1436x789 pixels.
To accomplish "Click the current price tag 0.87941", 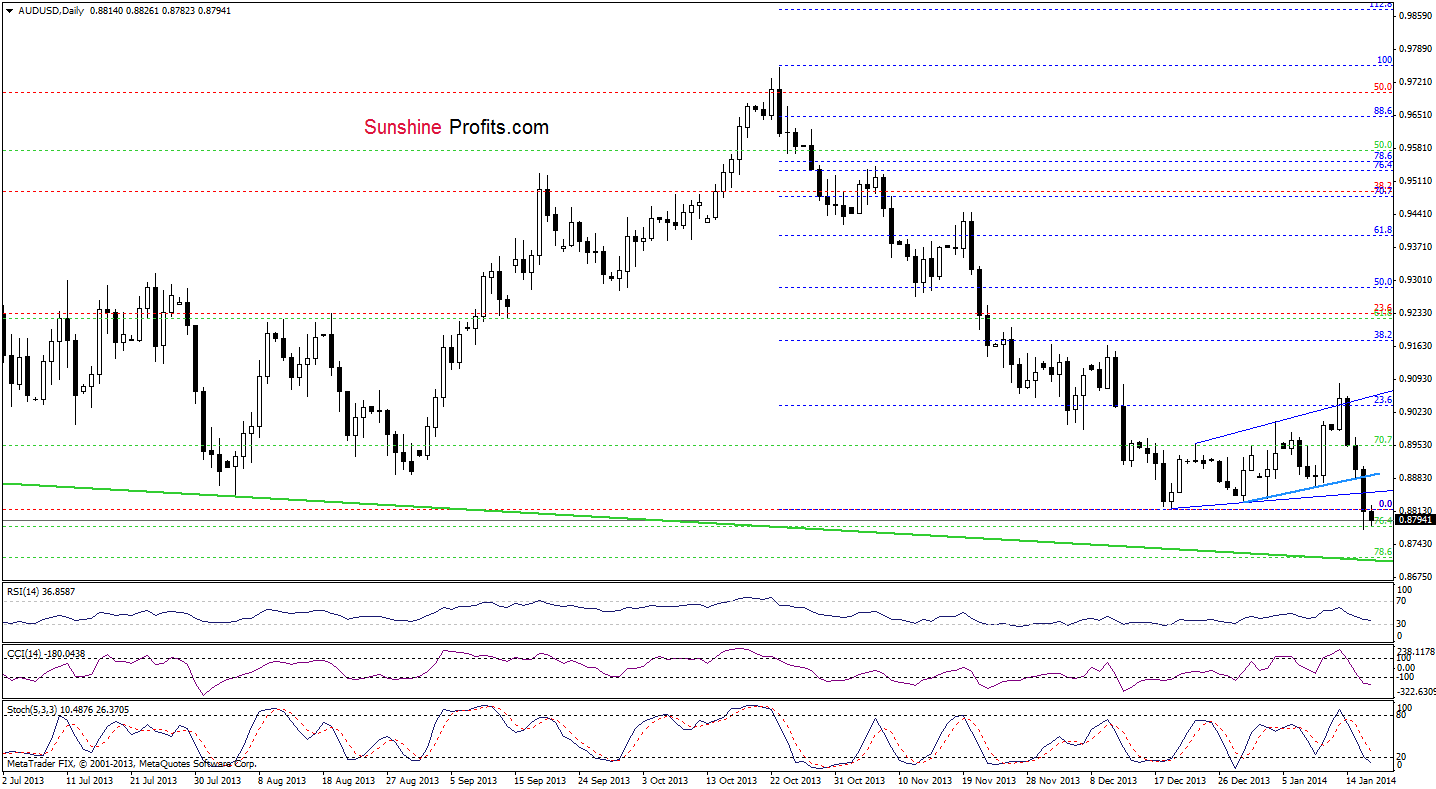I will (1416, 519).
